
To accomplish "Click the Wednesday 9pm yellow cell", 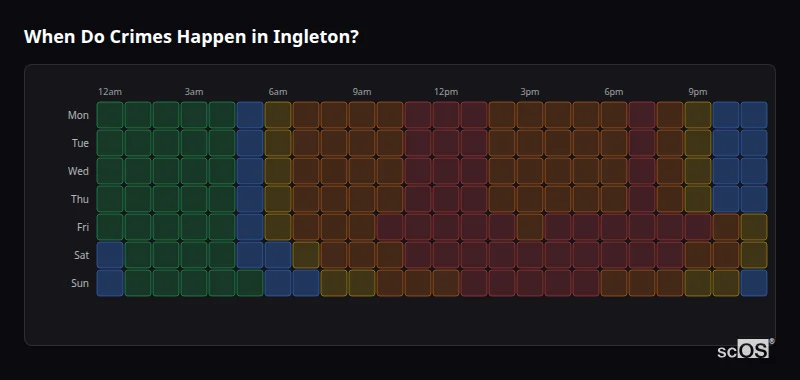I will pyautogui.click(x=698, y=171).
